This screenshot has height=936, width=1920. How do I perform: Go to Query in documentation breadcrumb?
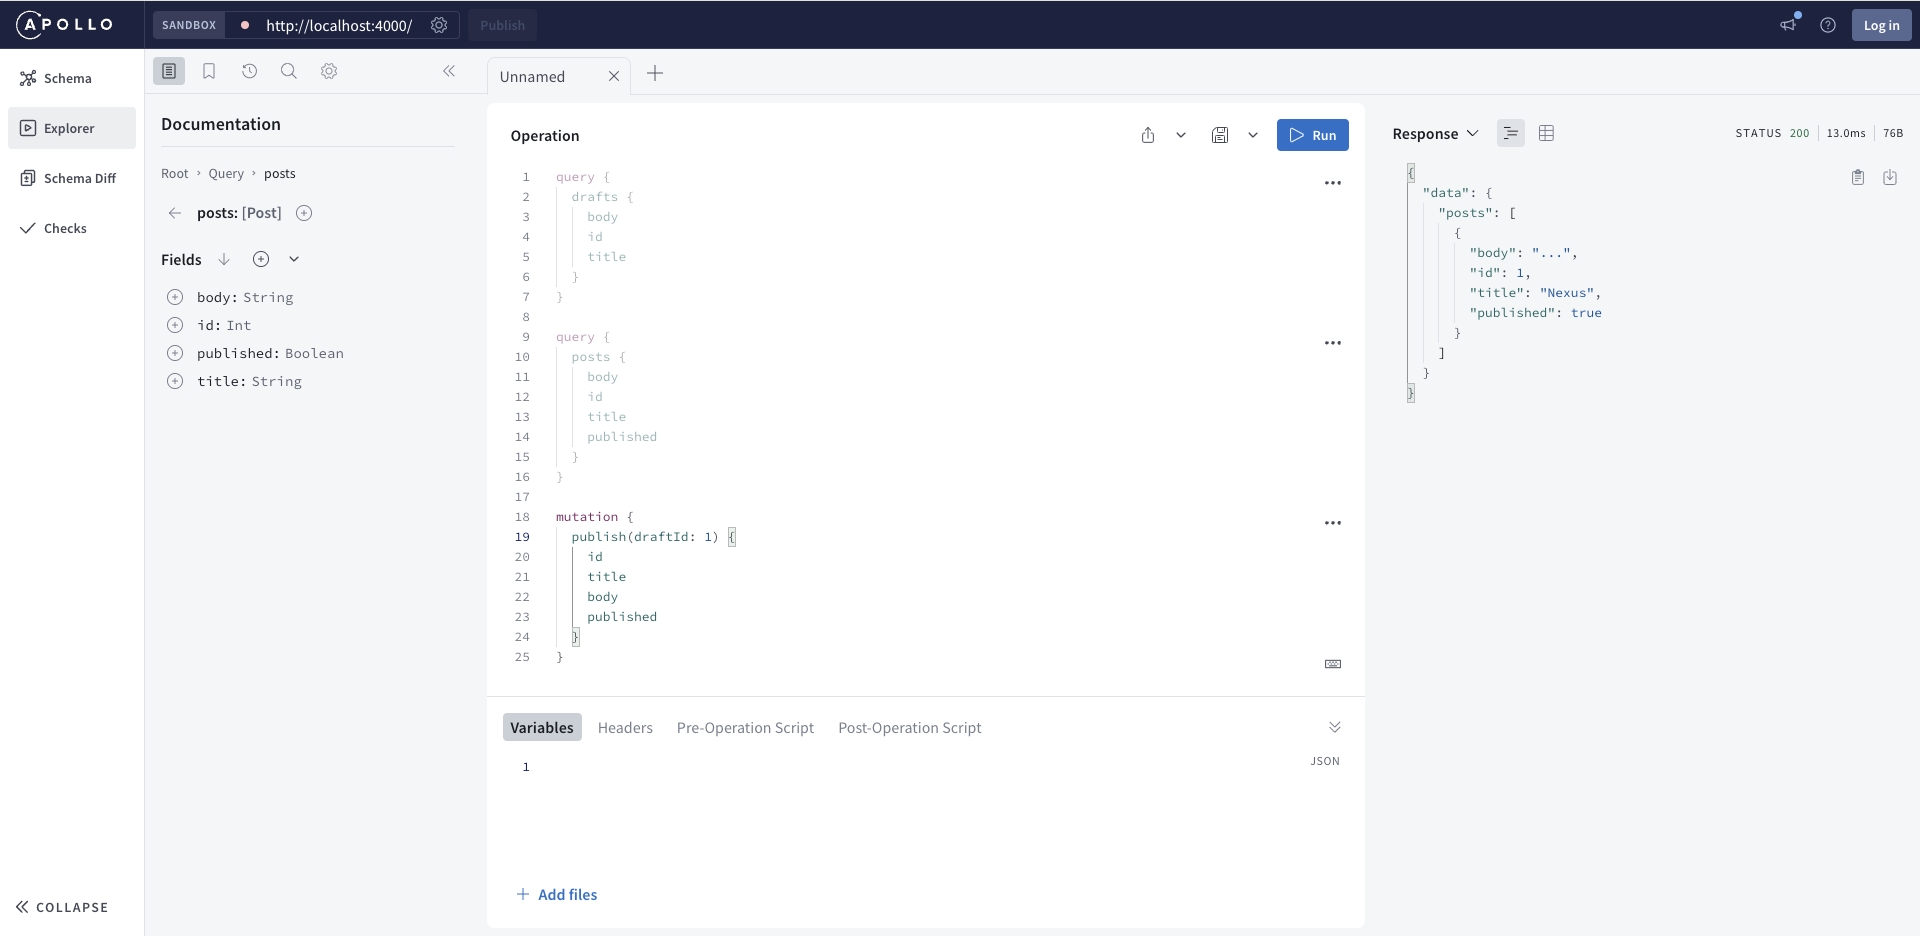point(226,173)
